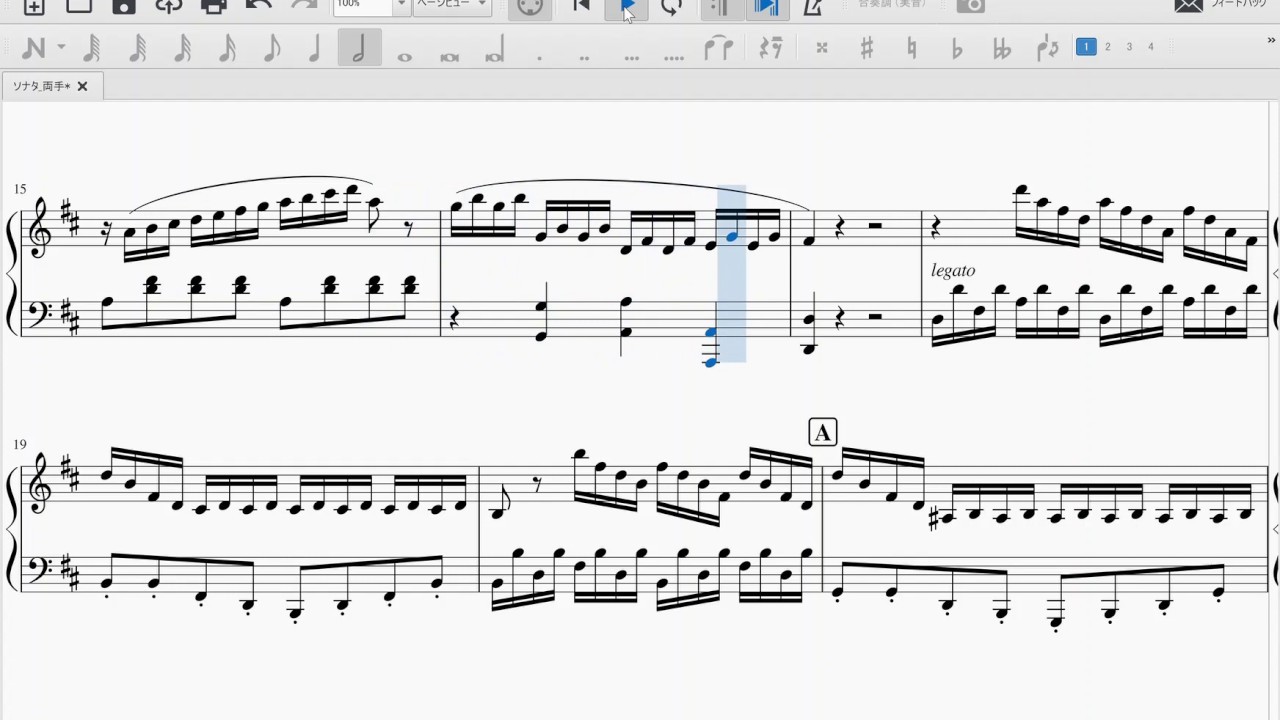Toggle single augmentation dot
Viewport: 1280px width, 720px height.
point(540,58)
